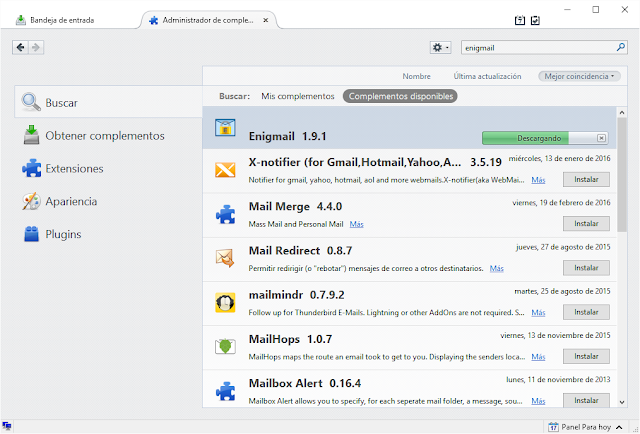This screenshot has width=640, height=434.
Task: Select the Mailbox Alert 0.16.4 title
Action: point(304,383)
